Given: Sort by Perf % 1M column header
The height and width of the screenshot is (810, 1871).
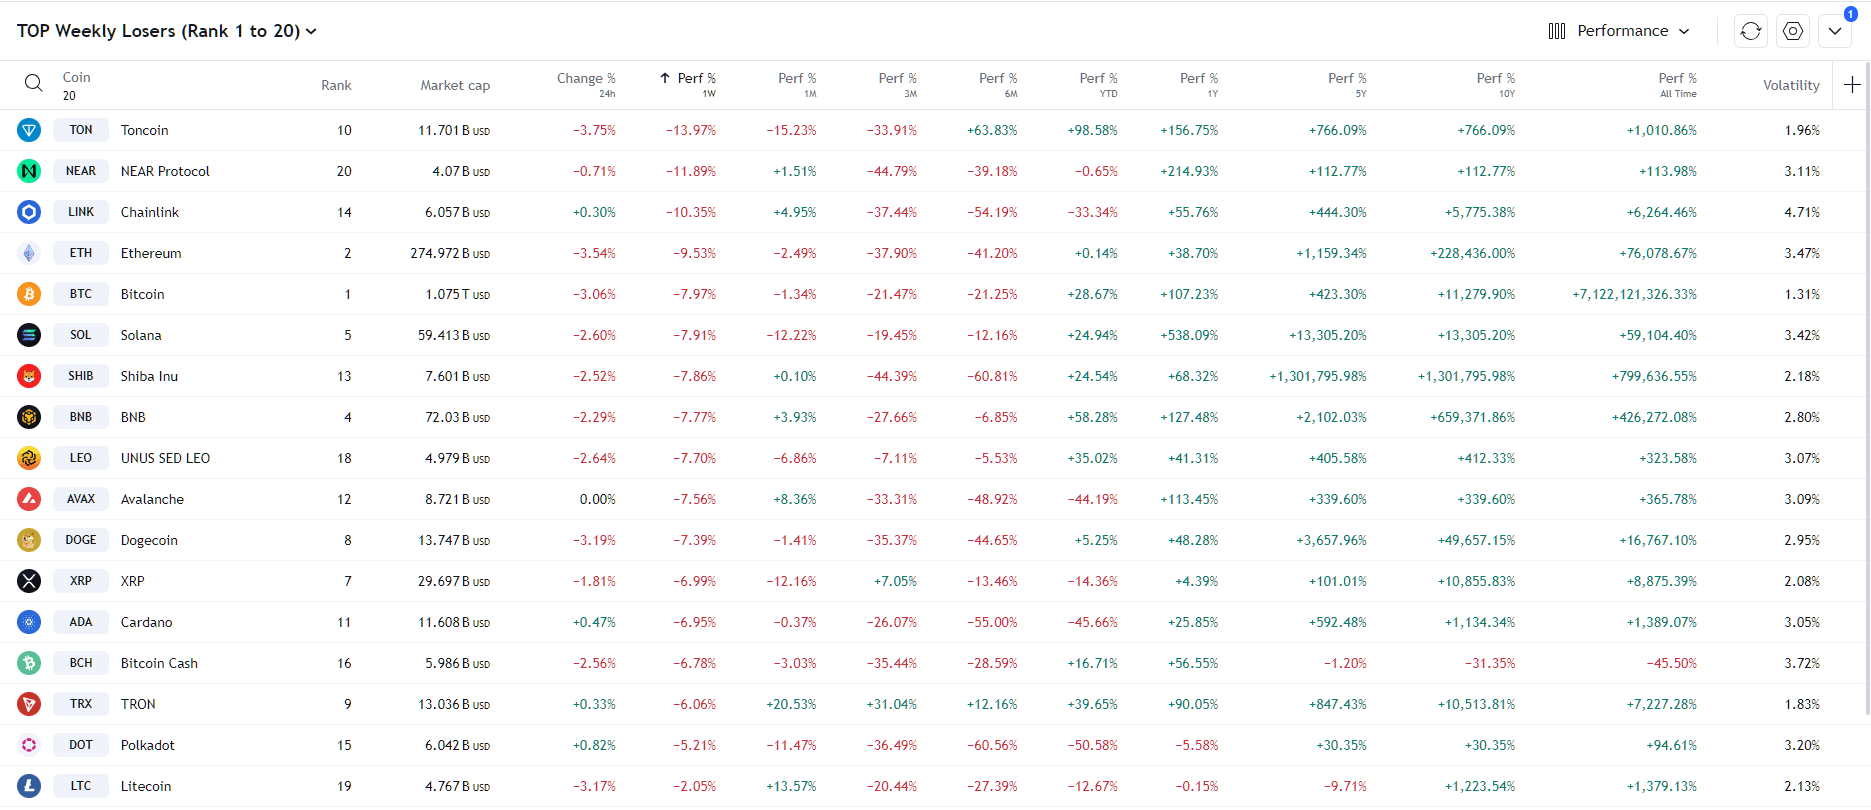Looking at the screenshot, I should click(x=797, y=84).
